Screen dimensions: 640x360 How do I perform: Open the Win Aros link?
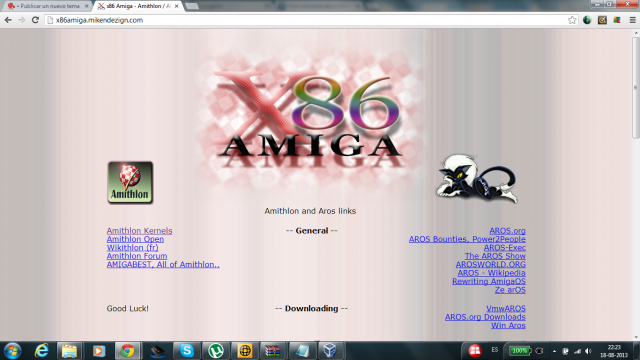(x=508, y=325)
